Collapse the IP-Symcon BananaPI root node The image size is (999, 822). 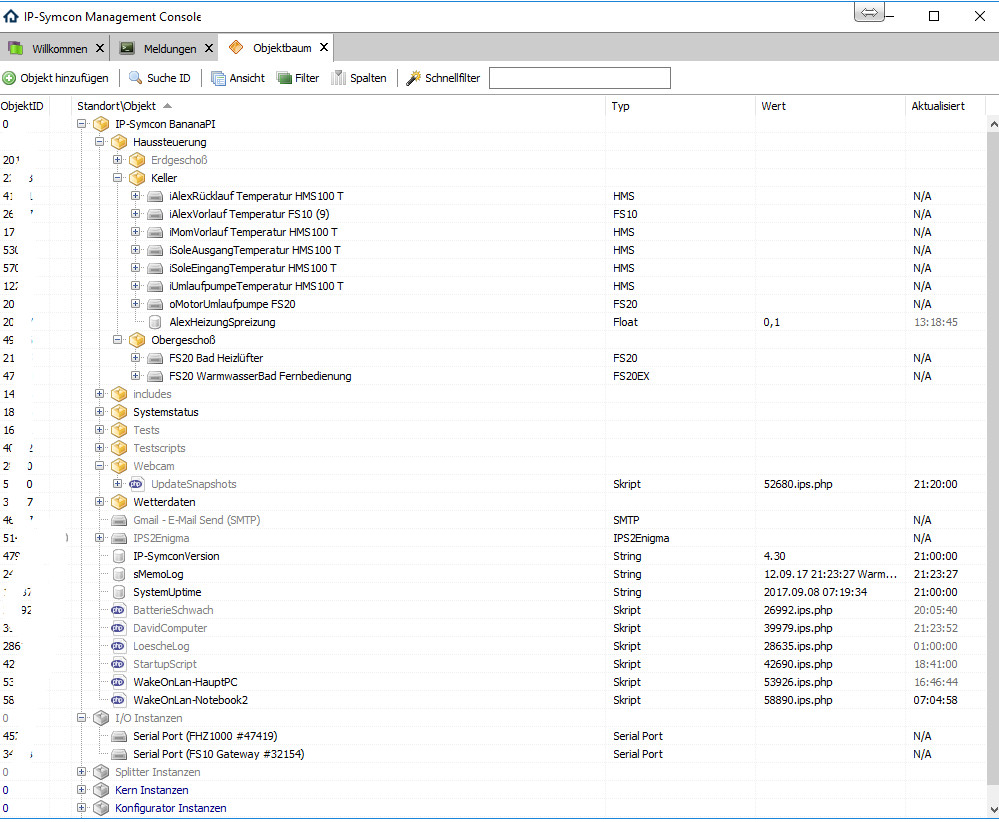click(x=82, y=124)
